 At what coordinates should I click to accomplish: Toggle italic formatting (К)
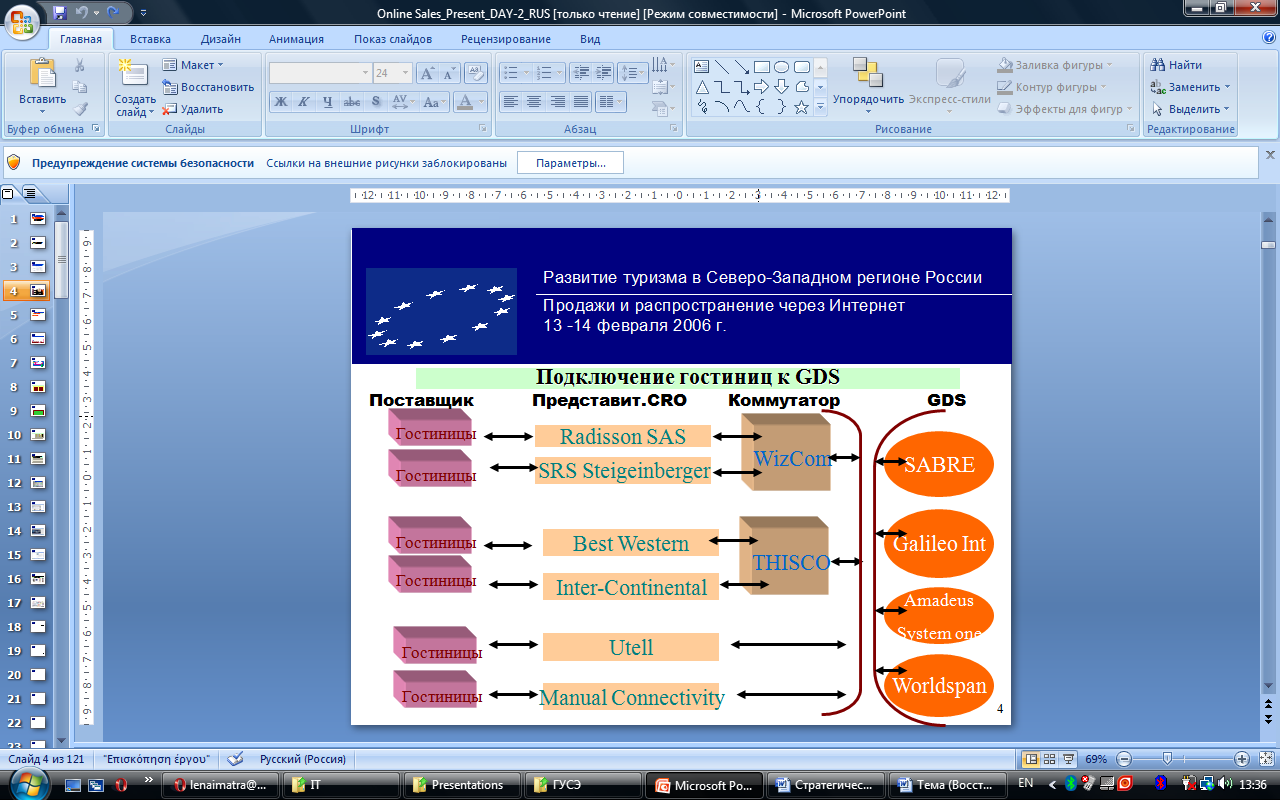304,102
